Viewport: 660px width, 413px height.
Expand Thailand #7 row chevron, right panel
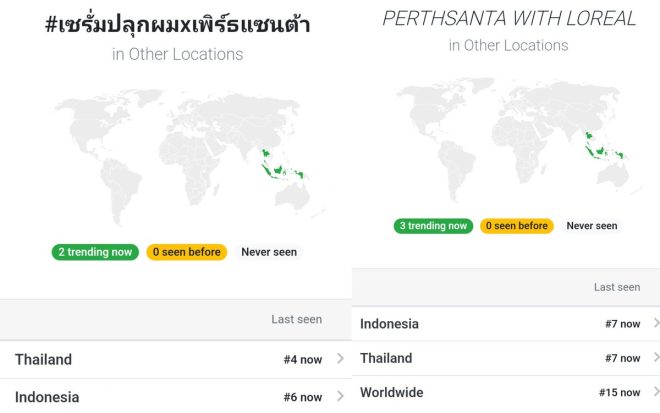pyautogui.click(x=656, y=357)
